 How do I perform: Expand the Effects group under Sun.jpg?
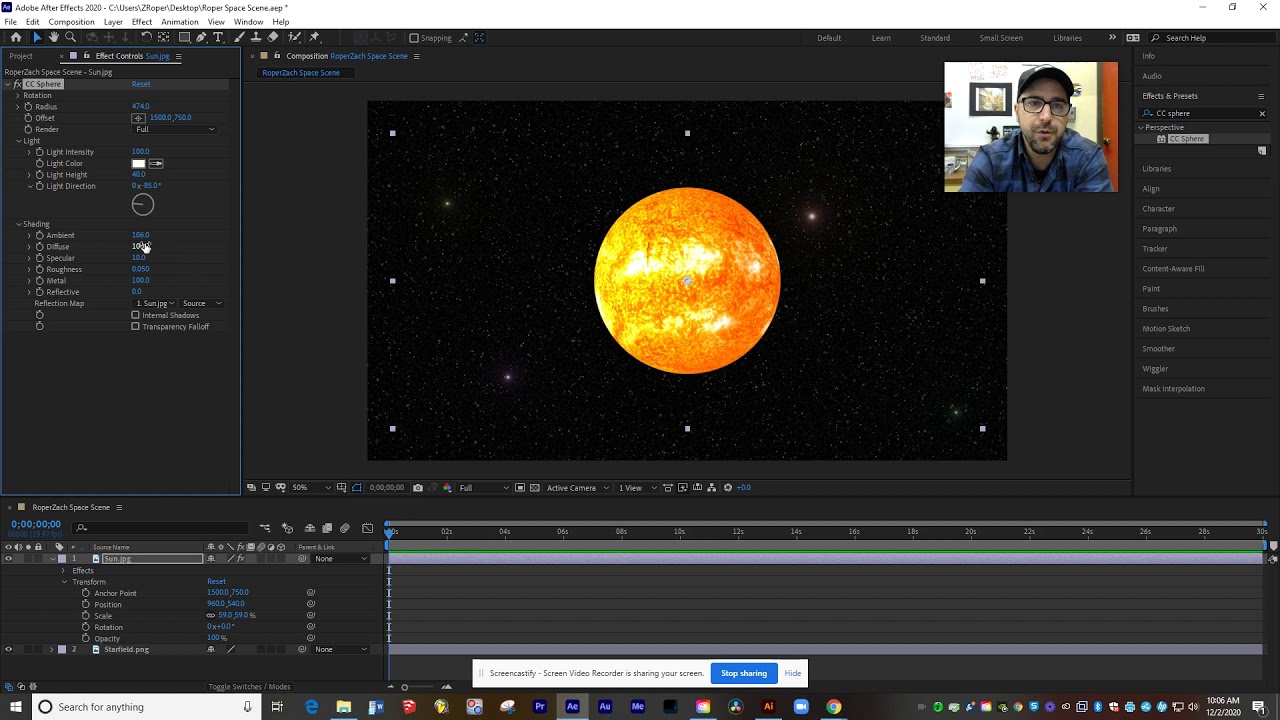pyautogui.click(x=64, y=571)
